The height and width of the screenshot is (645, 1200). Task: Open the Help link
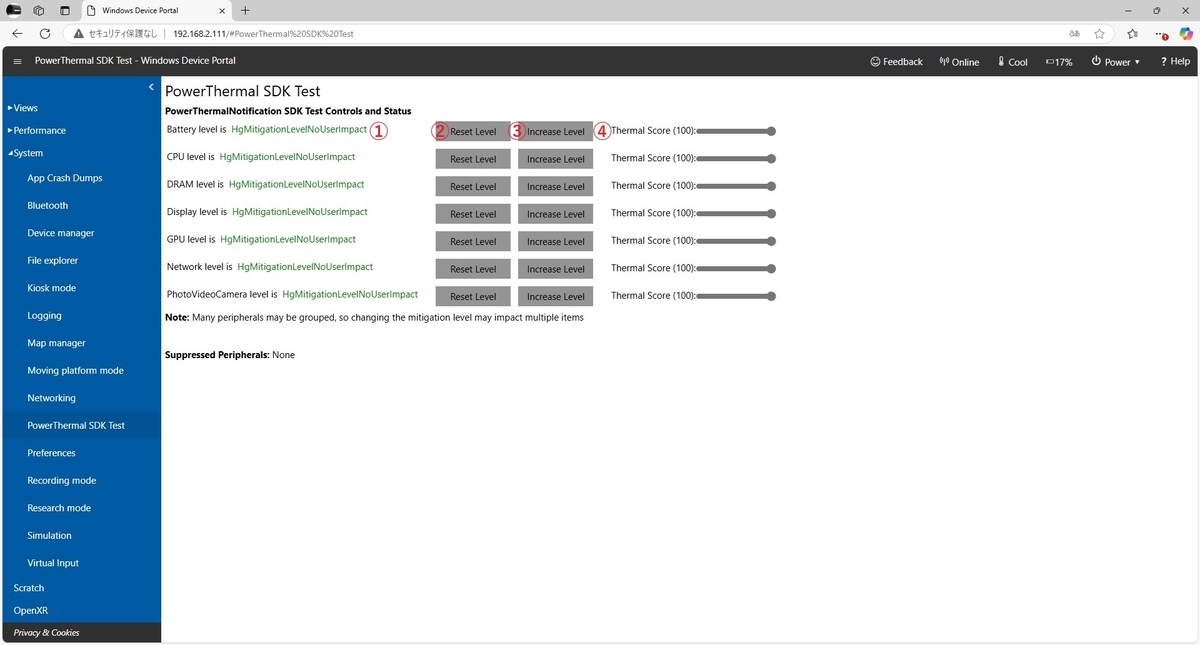1175,61
